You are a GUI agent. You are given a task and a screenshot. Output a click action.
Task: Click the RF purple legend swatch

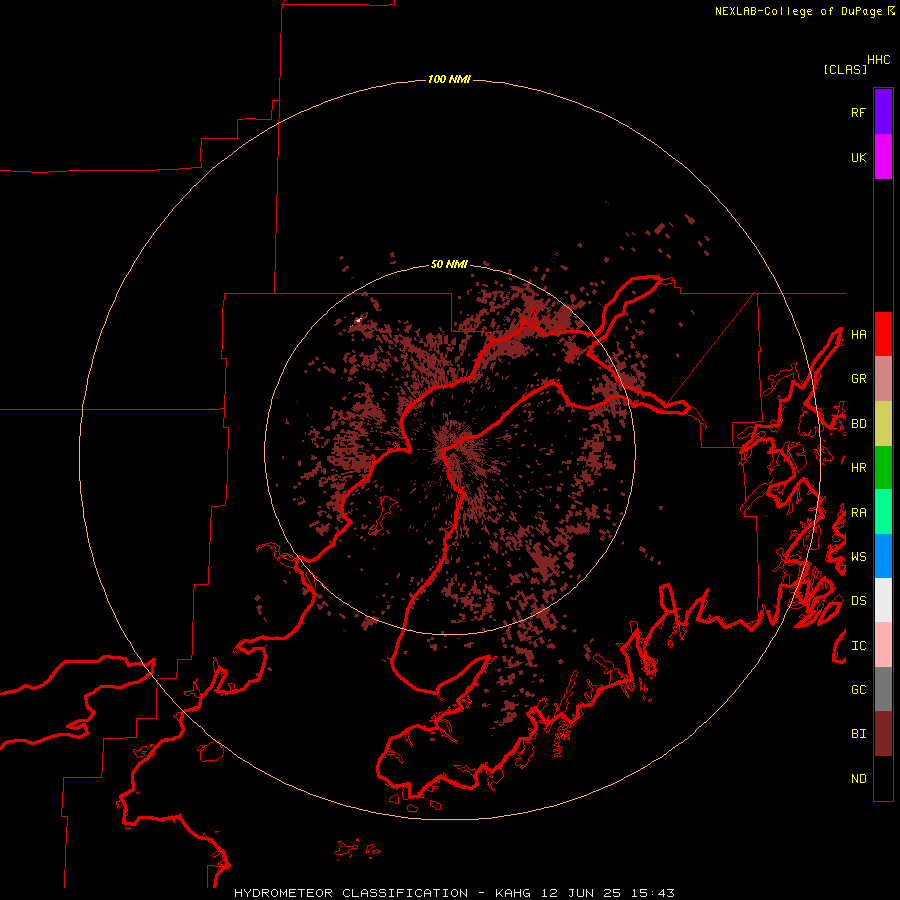[x=883, y=112]
